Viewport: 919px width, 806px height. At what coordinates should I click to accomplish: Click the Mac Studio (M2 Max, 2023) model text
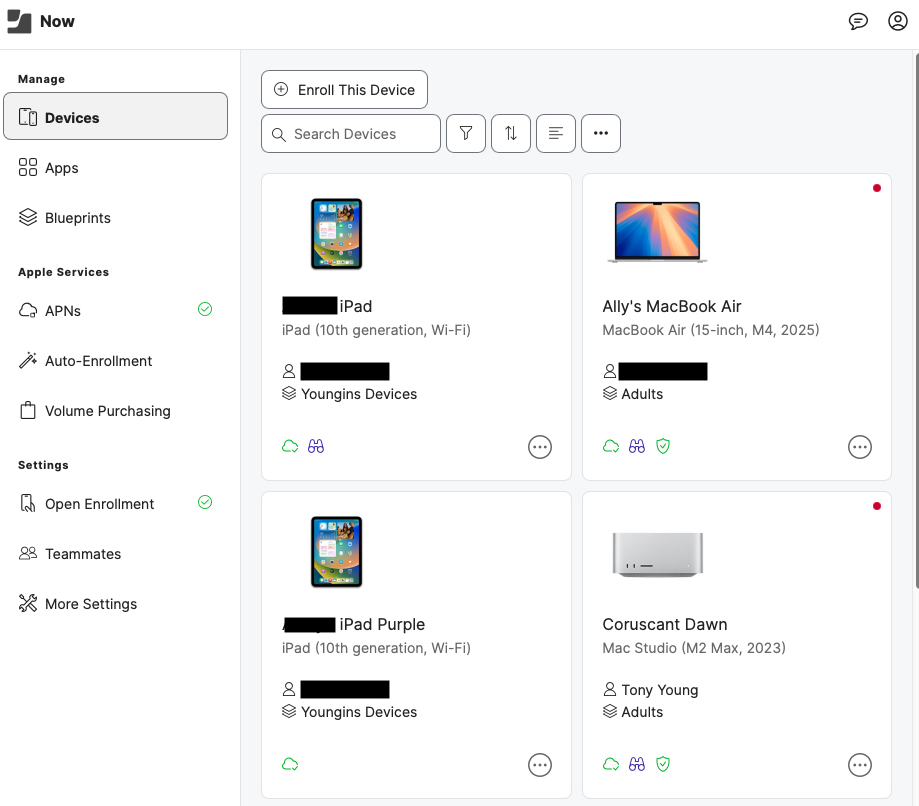[x=694, y=648]
